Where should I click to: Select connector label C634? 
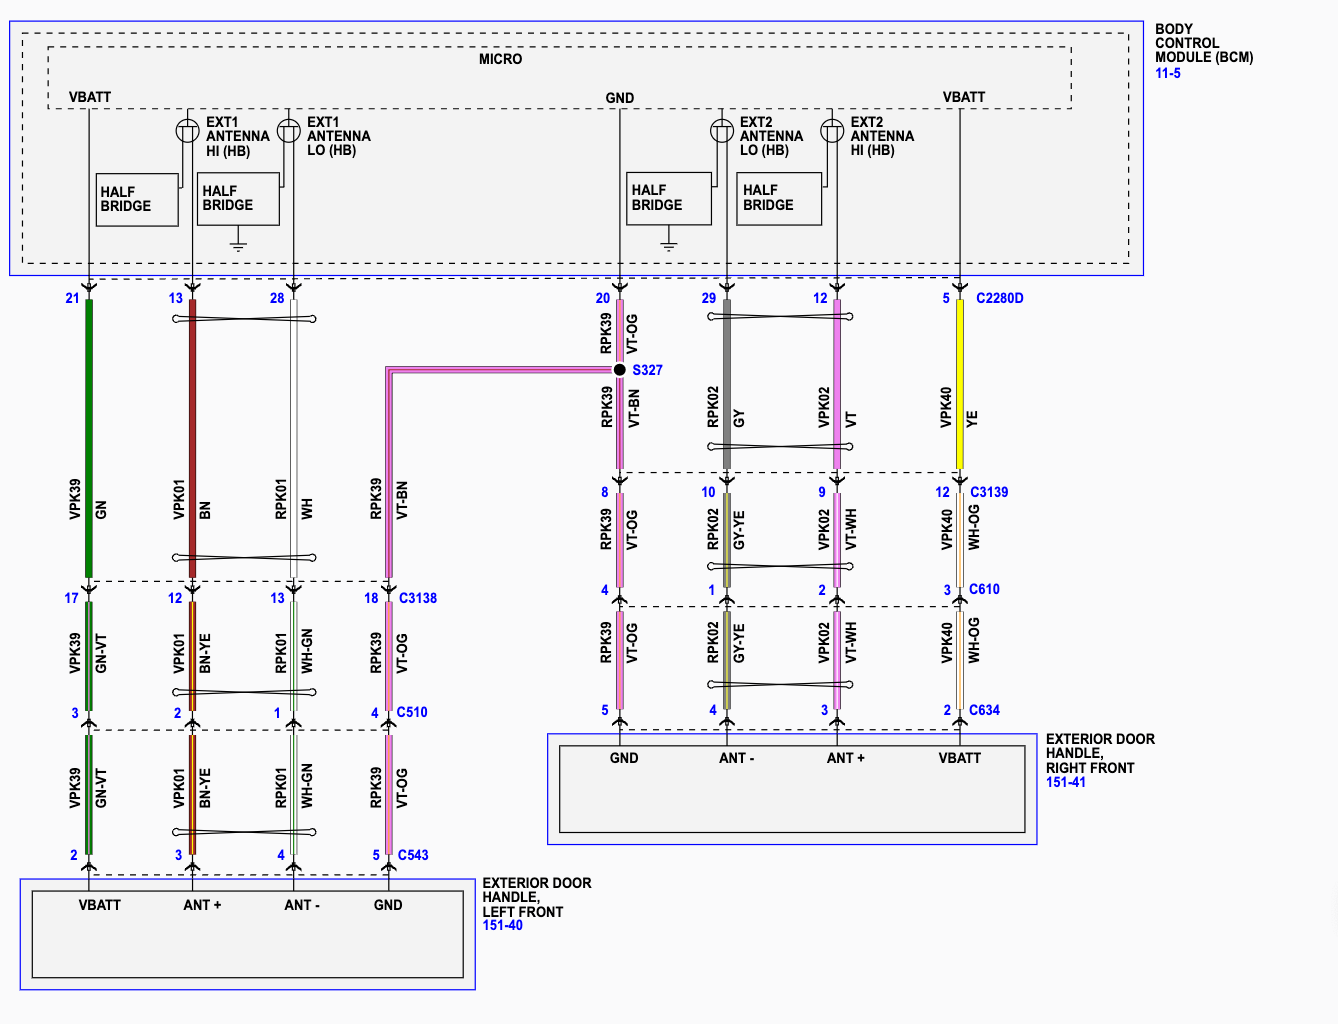click(984, 710)
